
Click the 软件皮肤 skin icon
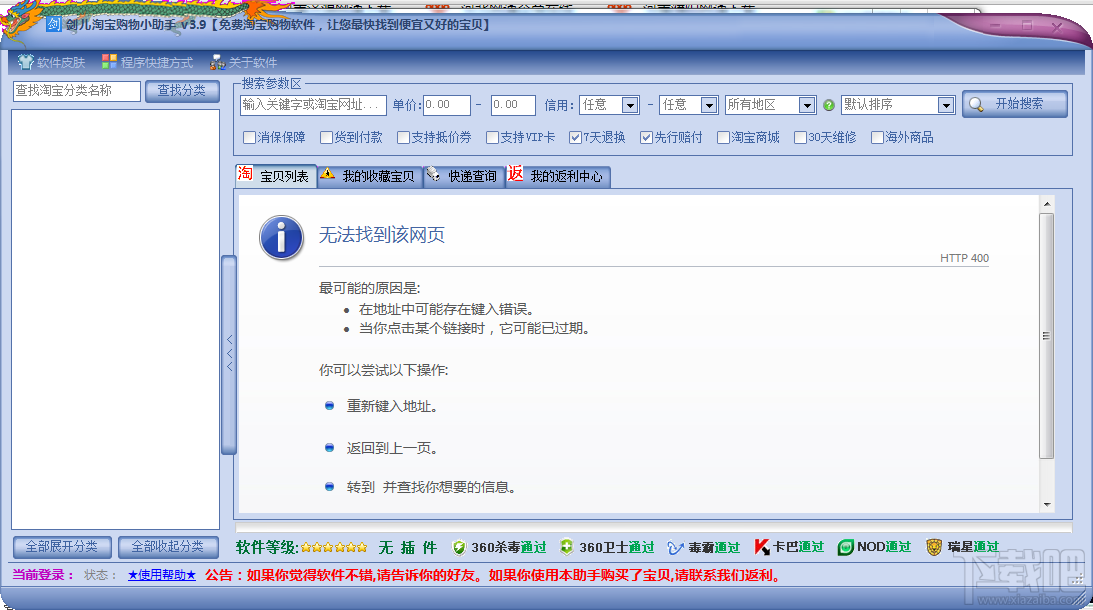point(26,62)
